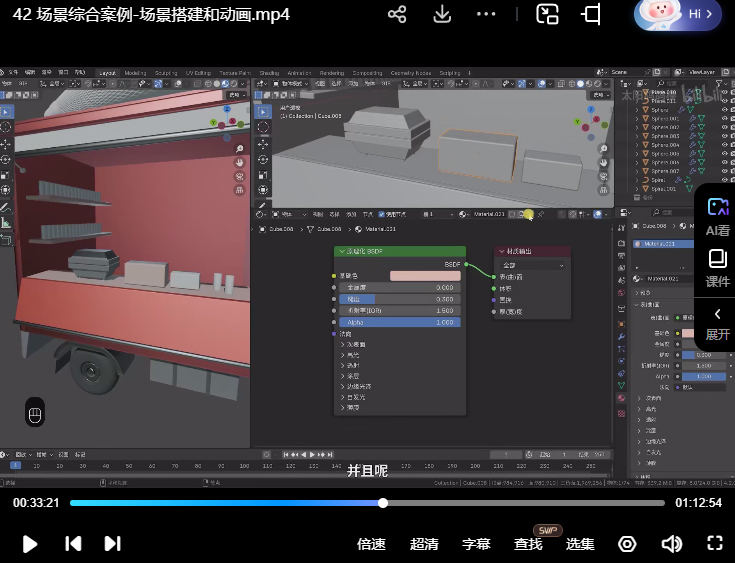Image resolution: width=735 pixels, height=563 pixels.
Task: Skip to the next video
Action: pyautogui.click(x=113, y=544)
